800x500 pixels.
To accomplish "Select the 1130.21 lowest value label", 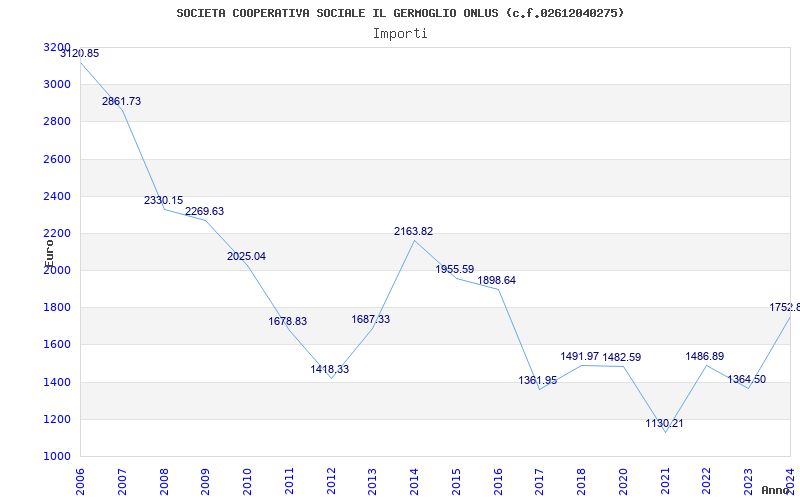I will [664, 423].
